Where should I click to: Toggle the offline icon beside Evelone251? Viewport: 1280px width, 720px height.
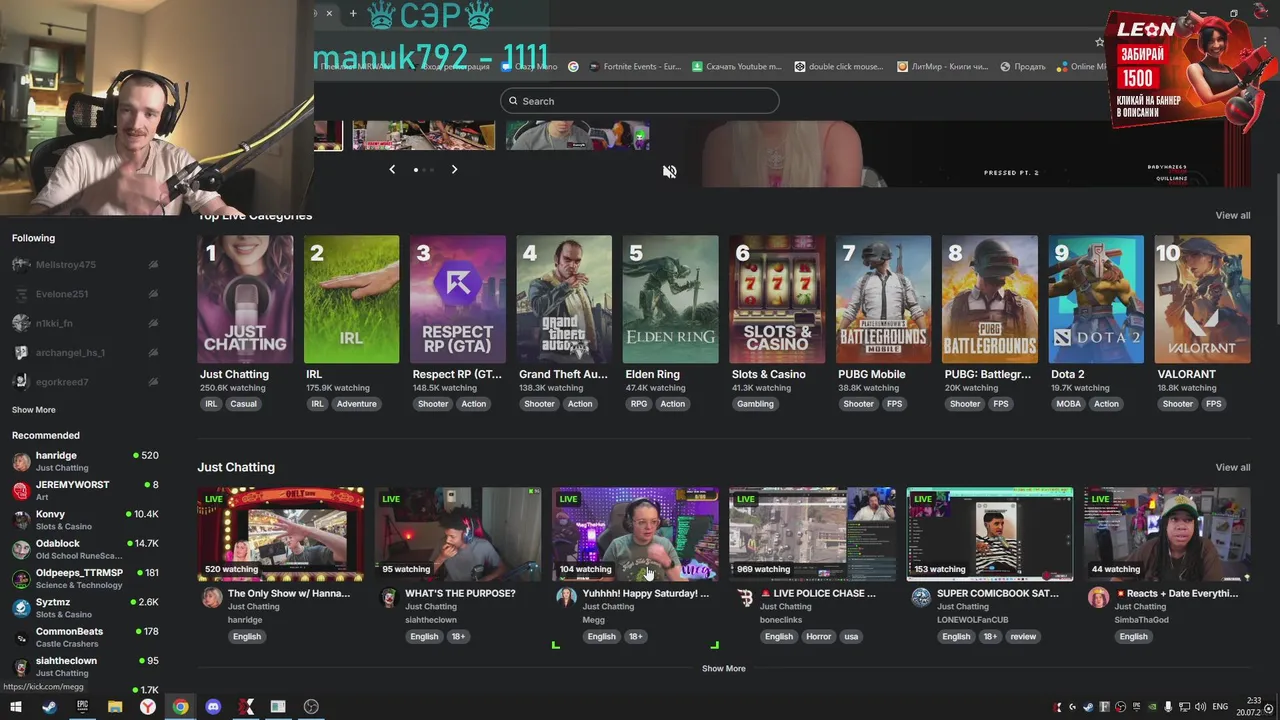(153, 294)
